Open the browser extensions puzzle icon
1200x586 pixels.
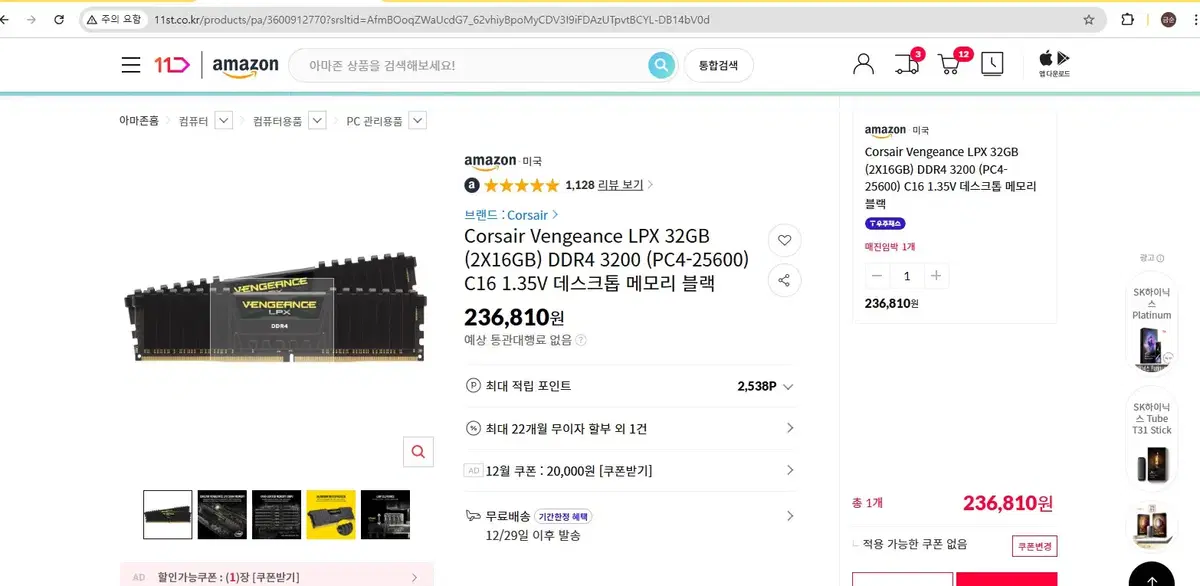pos(1128,19)
